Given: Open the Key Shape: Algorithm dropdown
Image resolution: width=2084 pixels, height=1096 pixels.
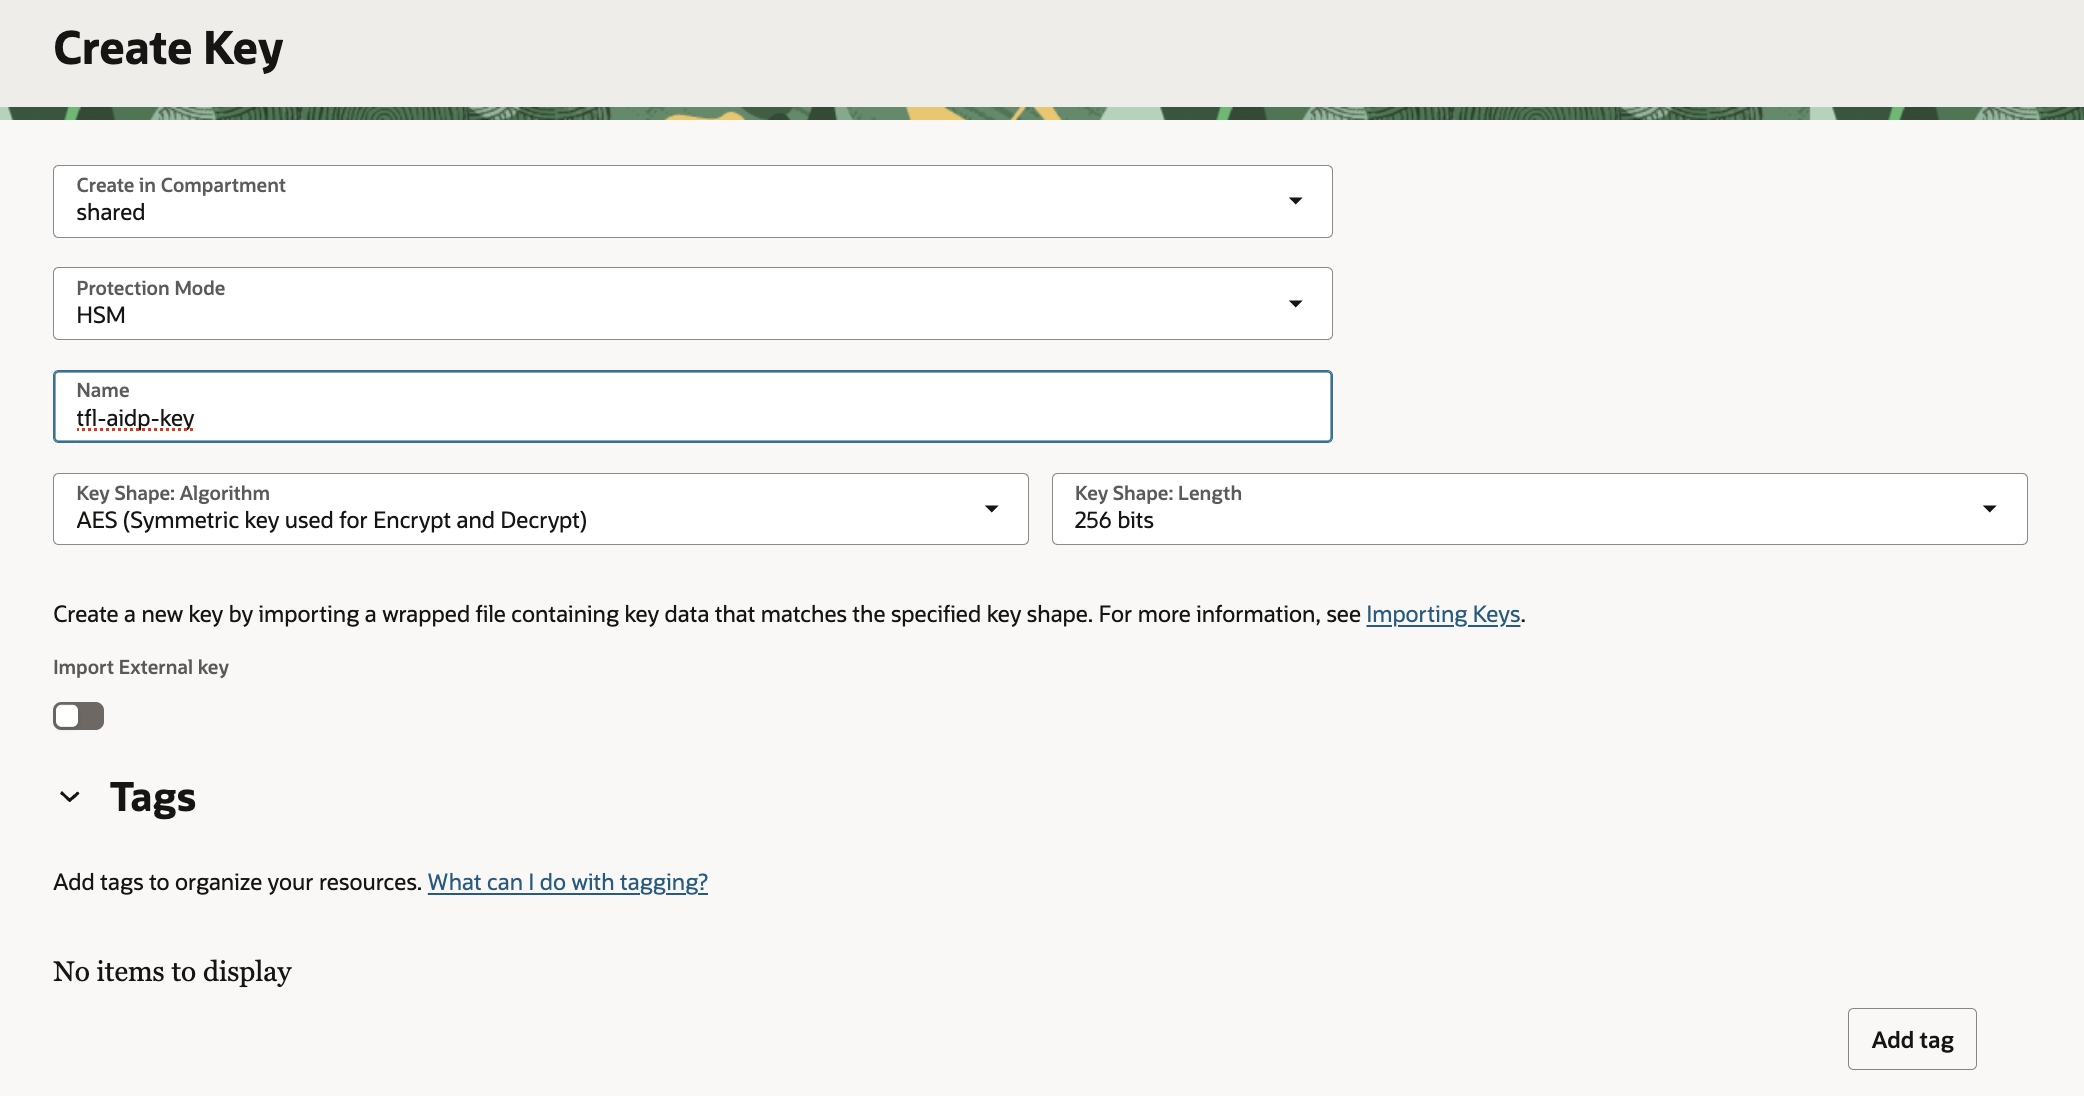Looking at the screenshot, I should 540,509.
